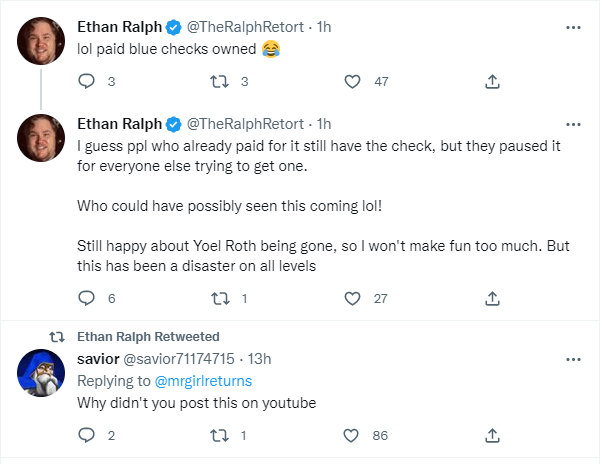Like the 'paid blue checks owned' tweet
614x464 pixels.
(x=352, y=81)
